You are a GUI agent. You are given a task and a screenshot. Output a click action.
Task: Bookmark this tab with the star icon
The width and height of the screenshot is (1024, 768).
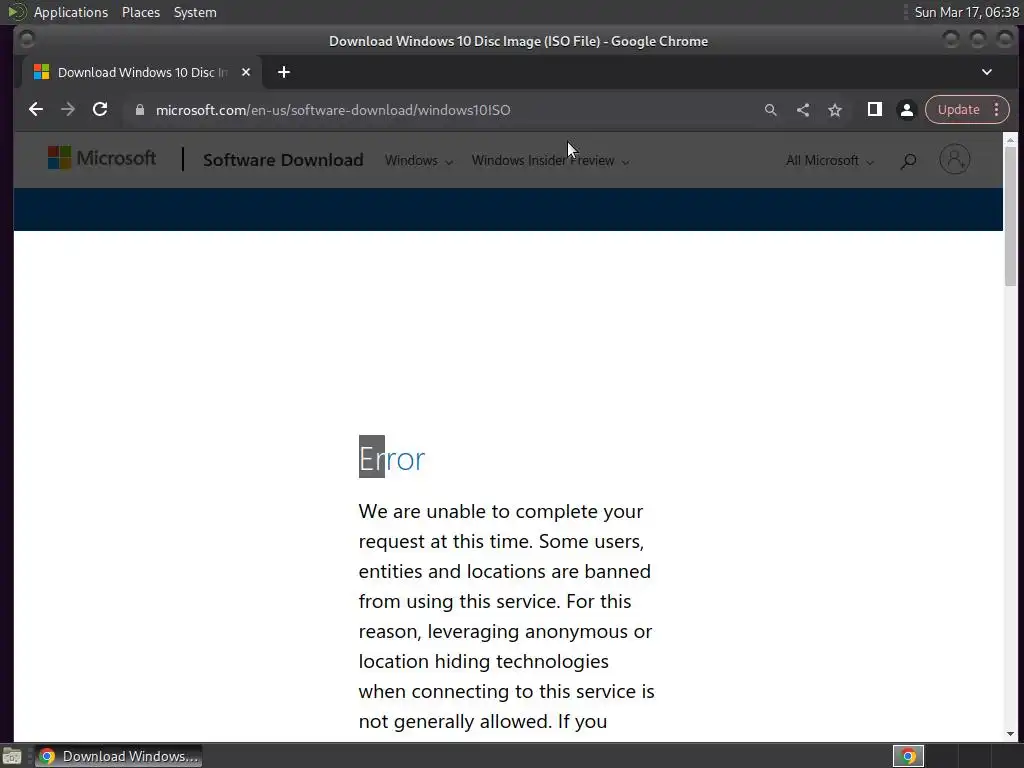point(835,110)
